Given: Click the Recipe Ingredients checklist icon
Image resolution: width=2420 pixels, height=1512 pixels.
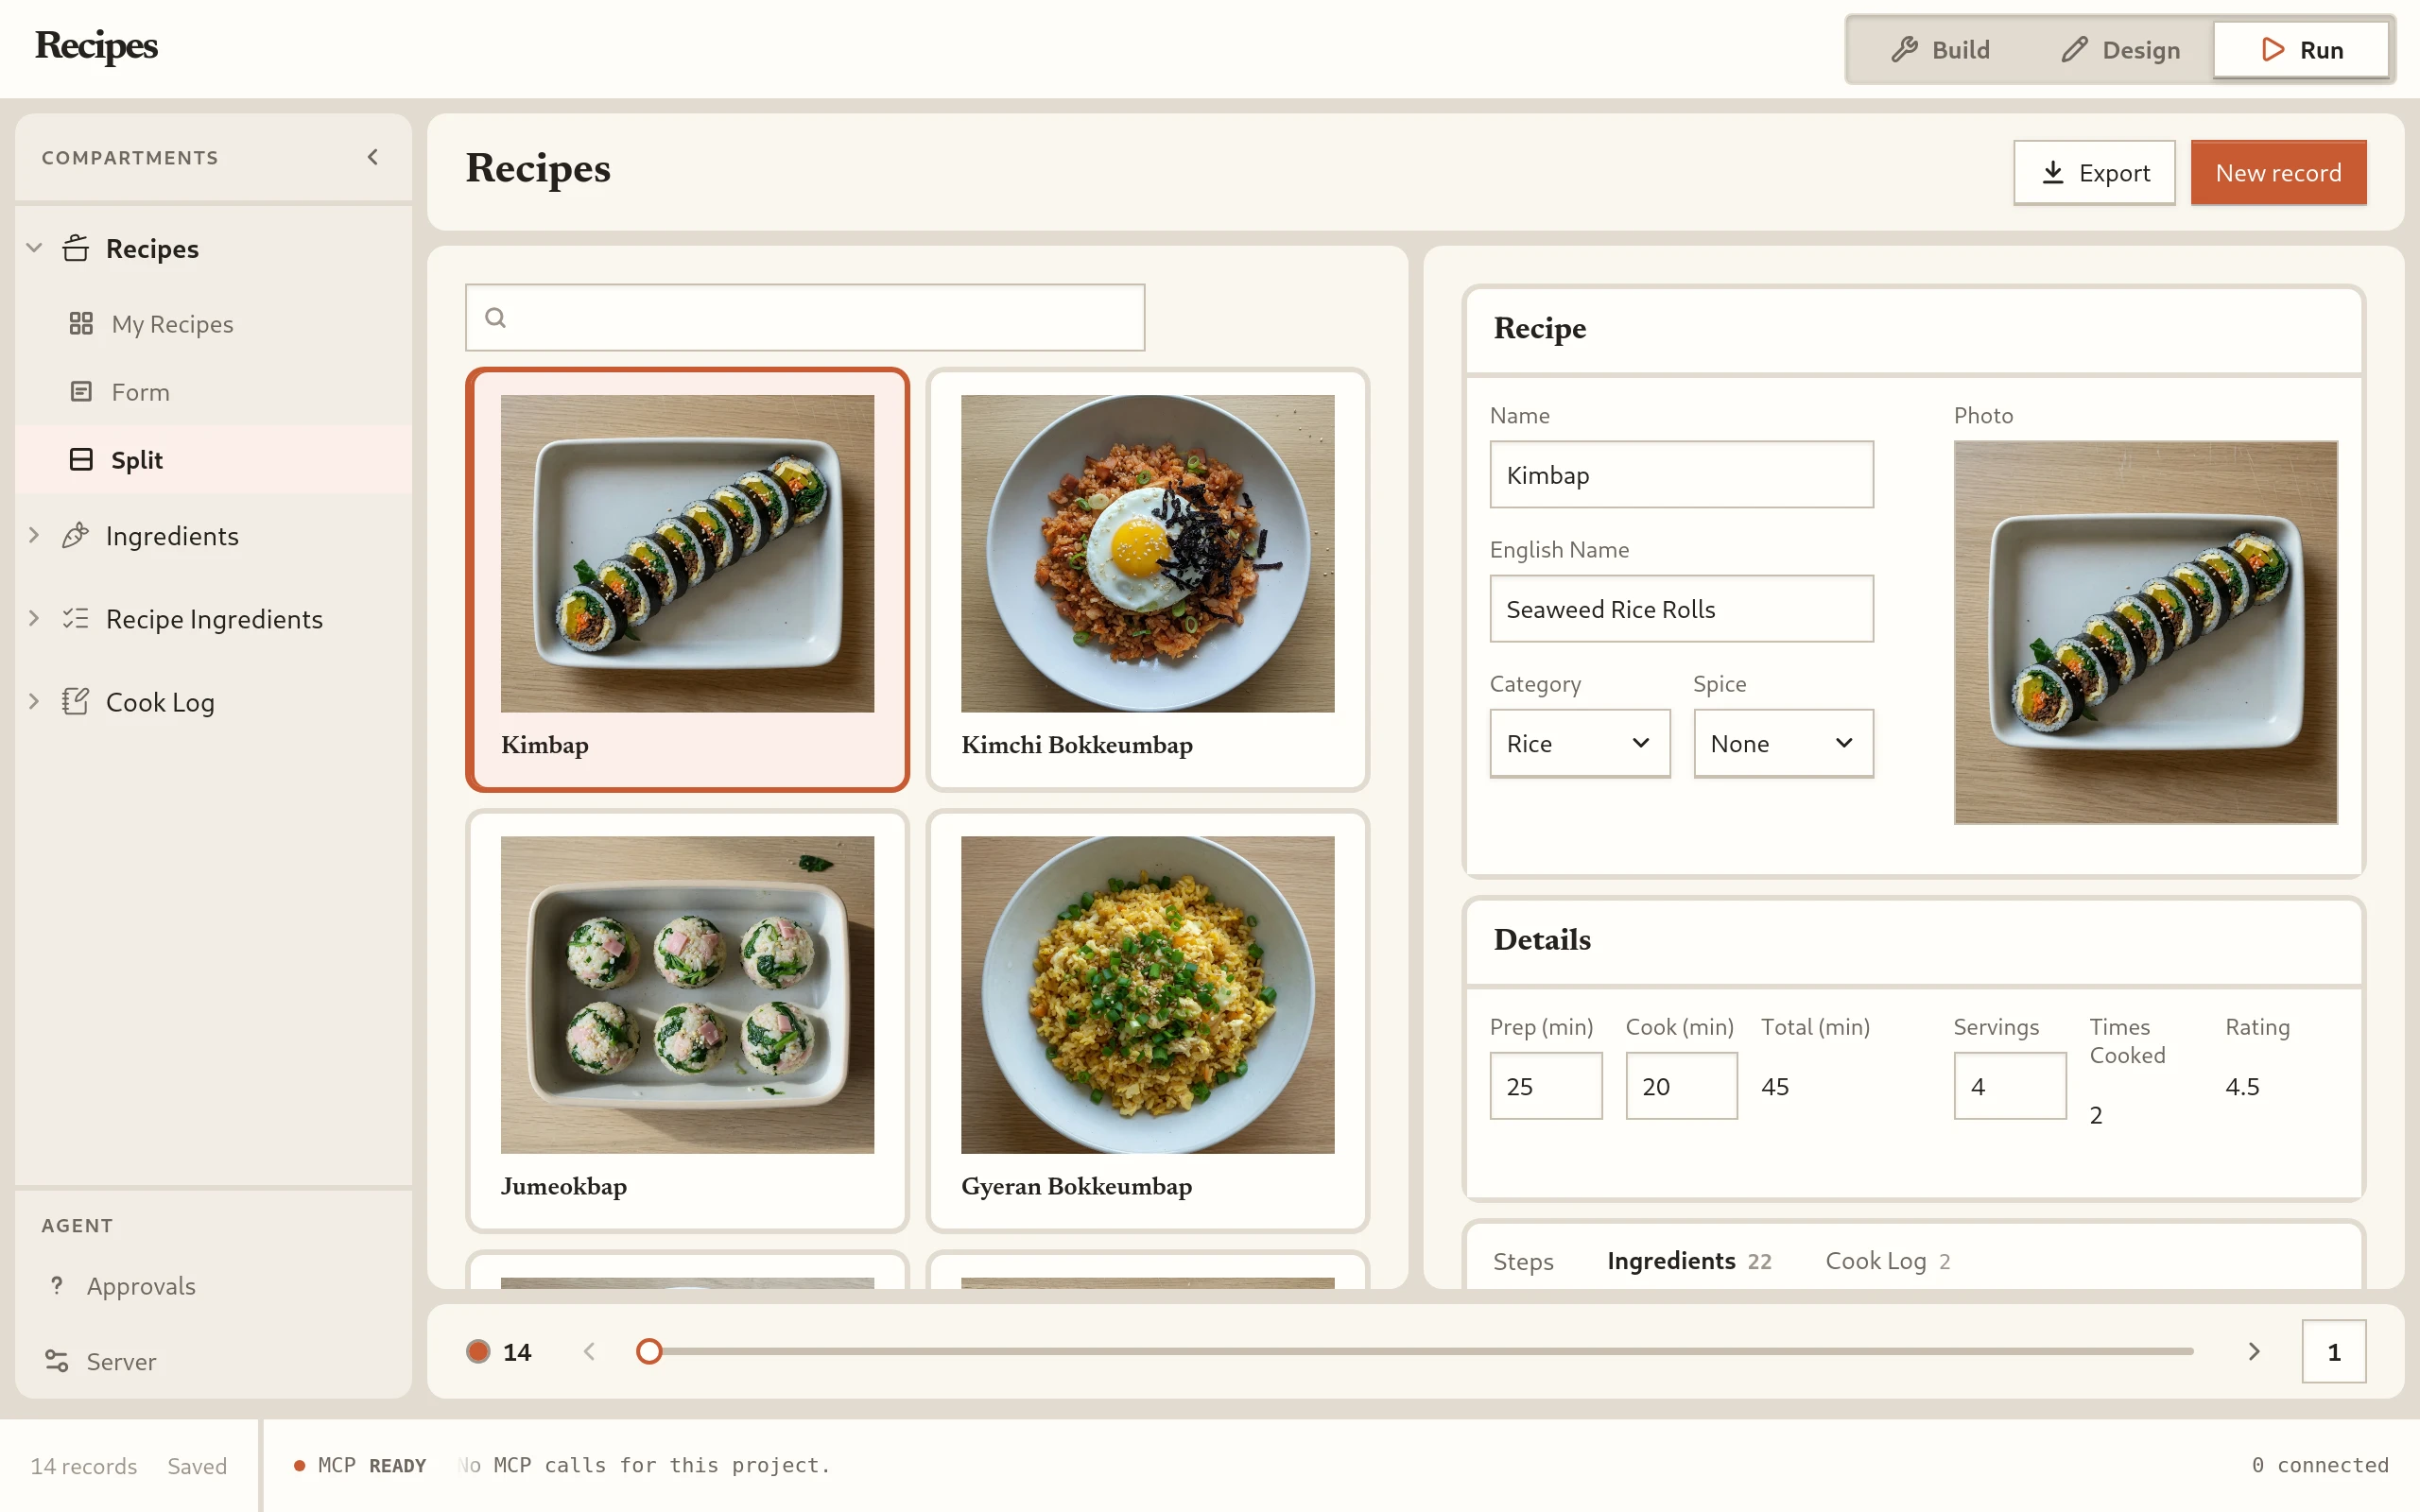Looking at the screenshot, I should point(76,618).
